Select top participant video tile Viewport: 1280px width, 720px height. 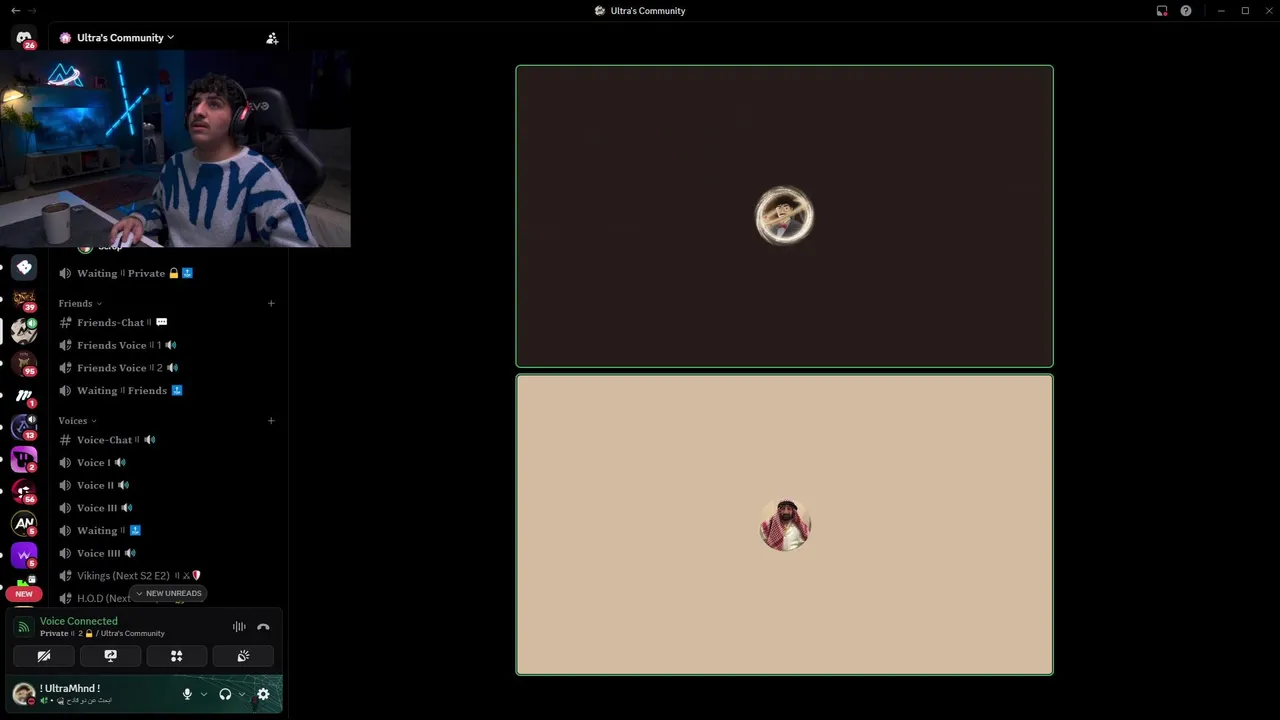(784, 216)
